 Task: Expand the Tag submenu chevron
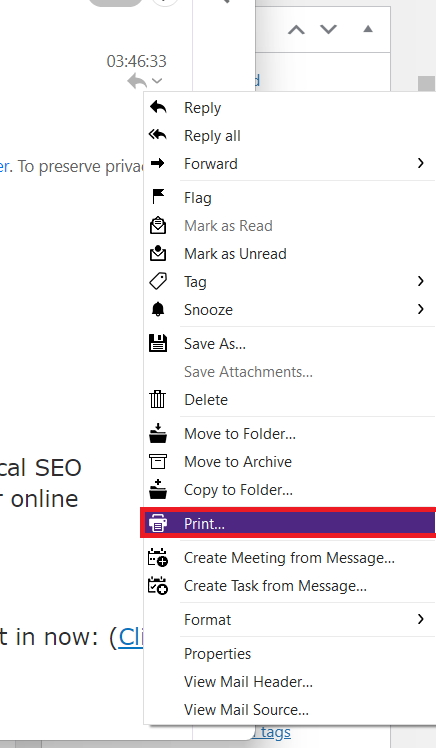pos(420,281)
